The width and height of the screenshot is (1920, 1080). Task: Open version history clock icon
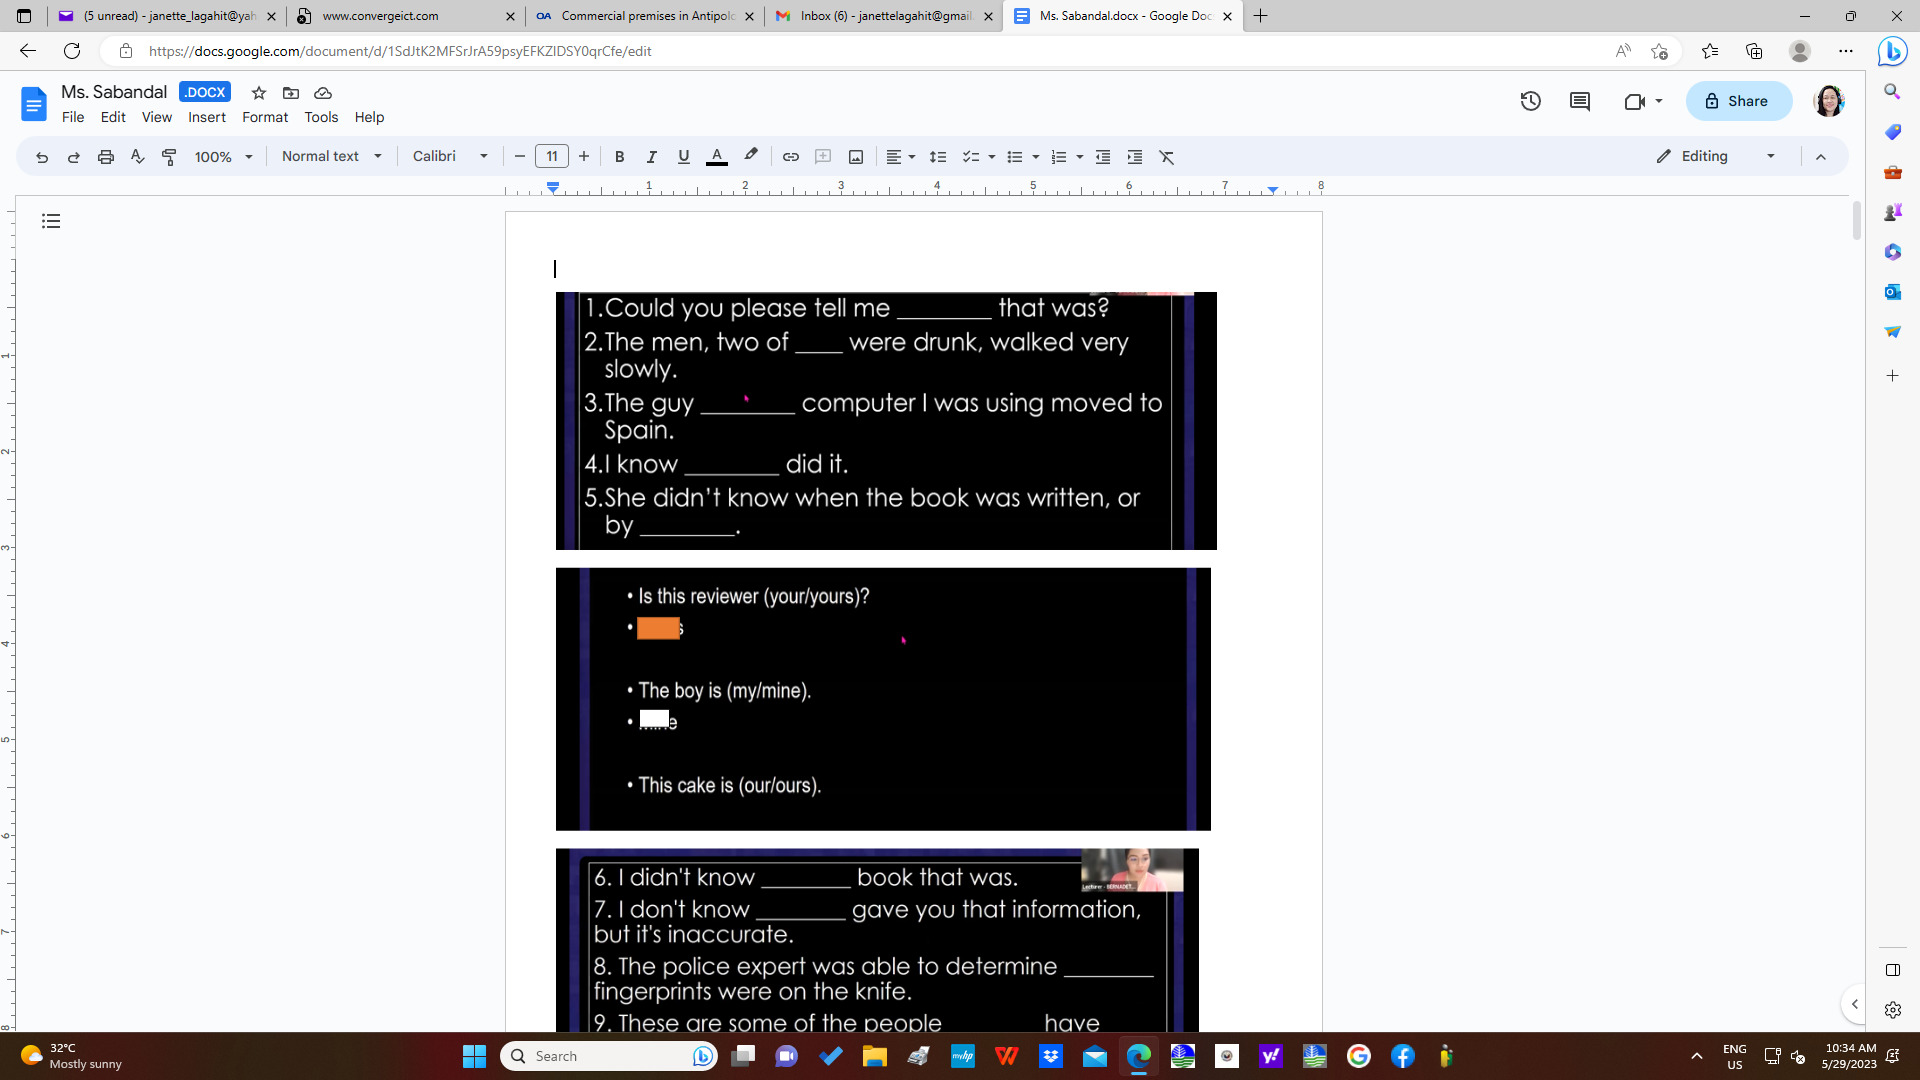point(1530,101)
